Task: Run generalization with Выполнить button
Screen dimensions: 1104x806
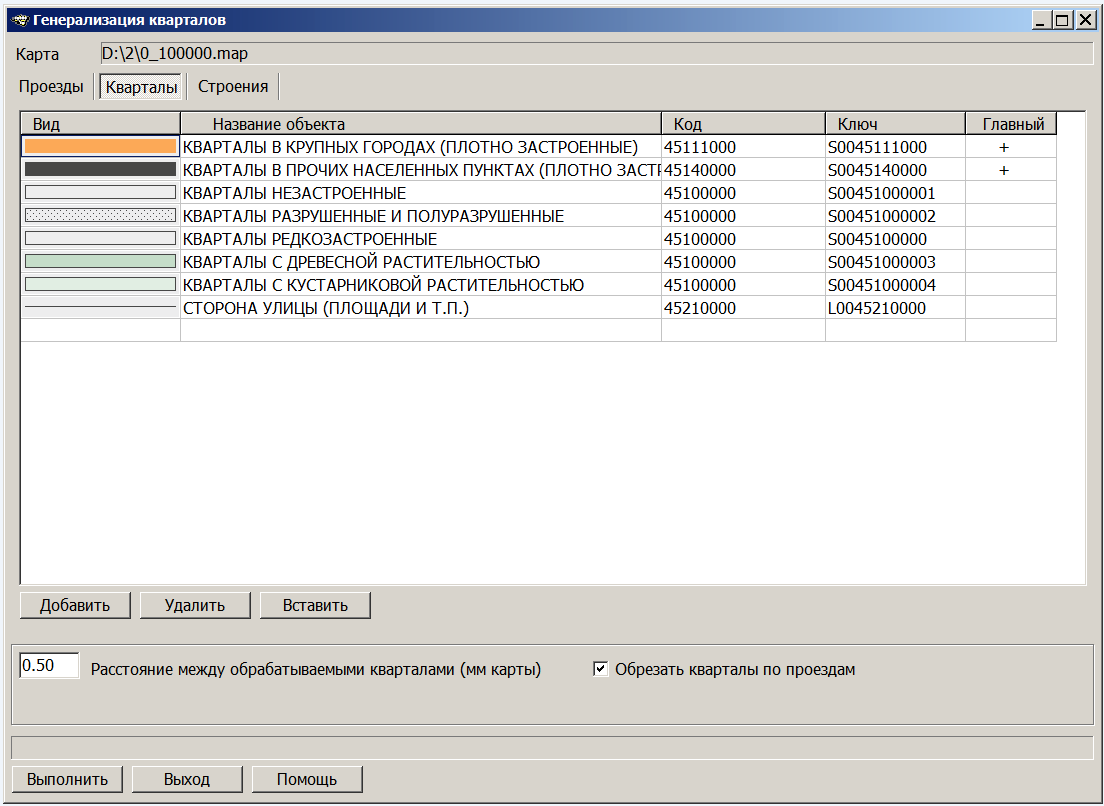Action: click(67, 779)
